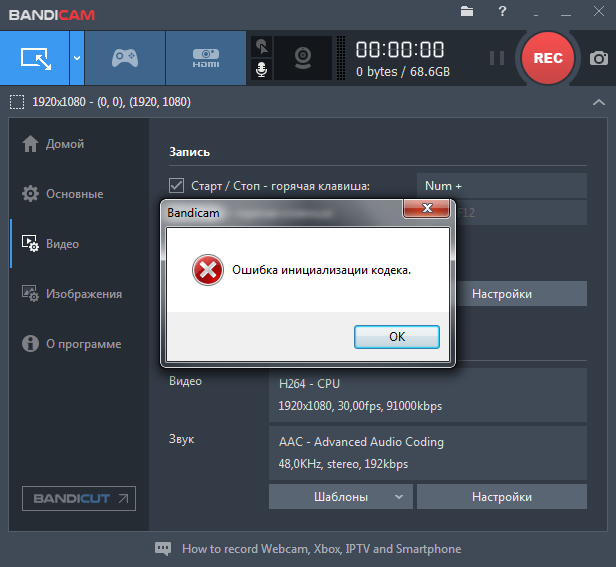Viewport: 616px width, 567px height.
Task: Click the video settings icon in the sidebar
Action: pyautogui.click(x=30, y=244)
